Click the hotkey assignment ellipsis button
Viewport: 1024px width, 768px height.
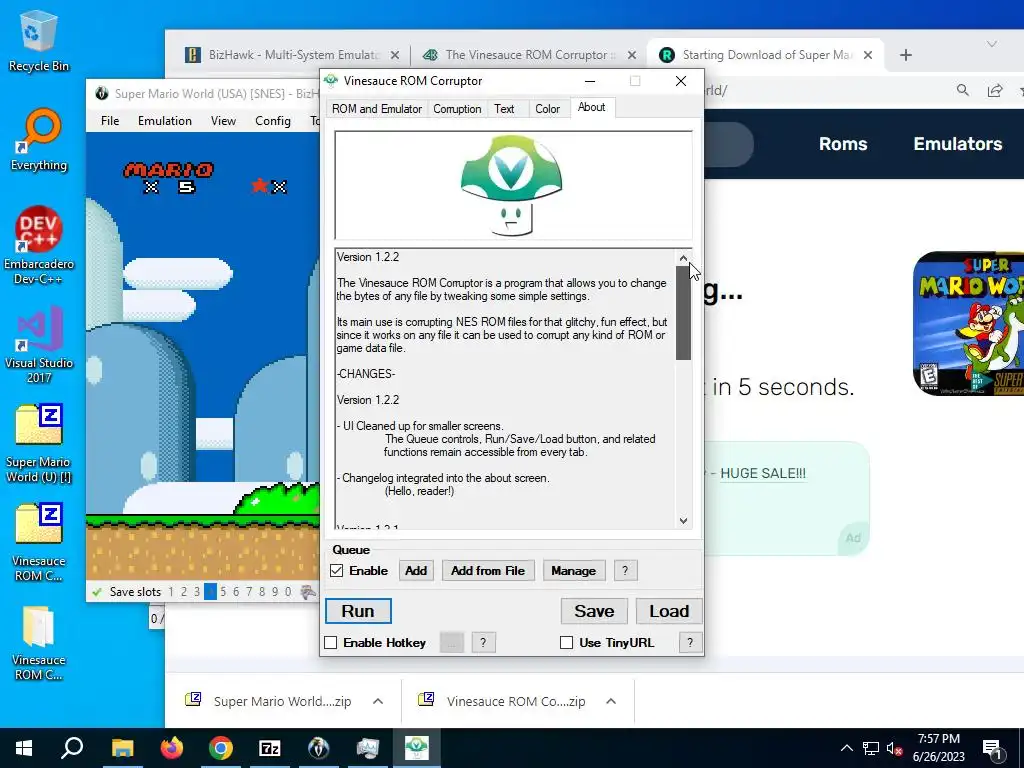point(452,643)
